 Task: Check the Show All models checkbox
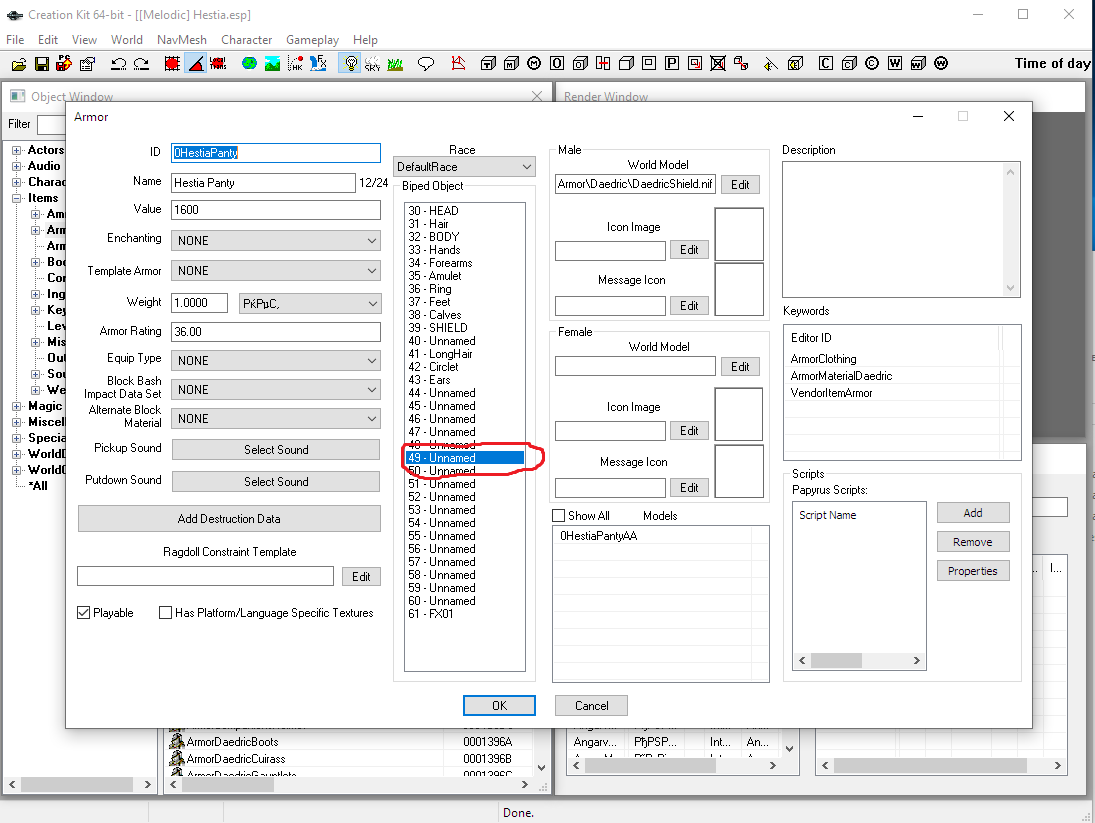point(559,516)
